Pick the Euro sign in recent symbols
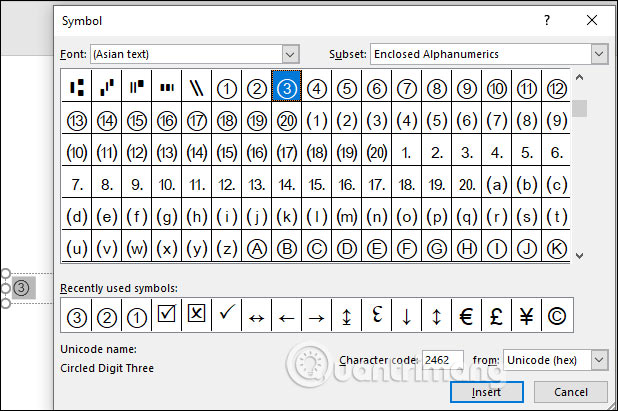 click(465, 316)
